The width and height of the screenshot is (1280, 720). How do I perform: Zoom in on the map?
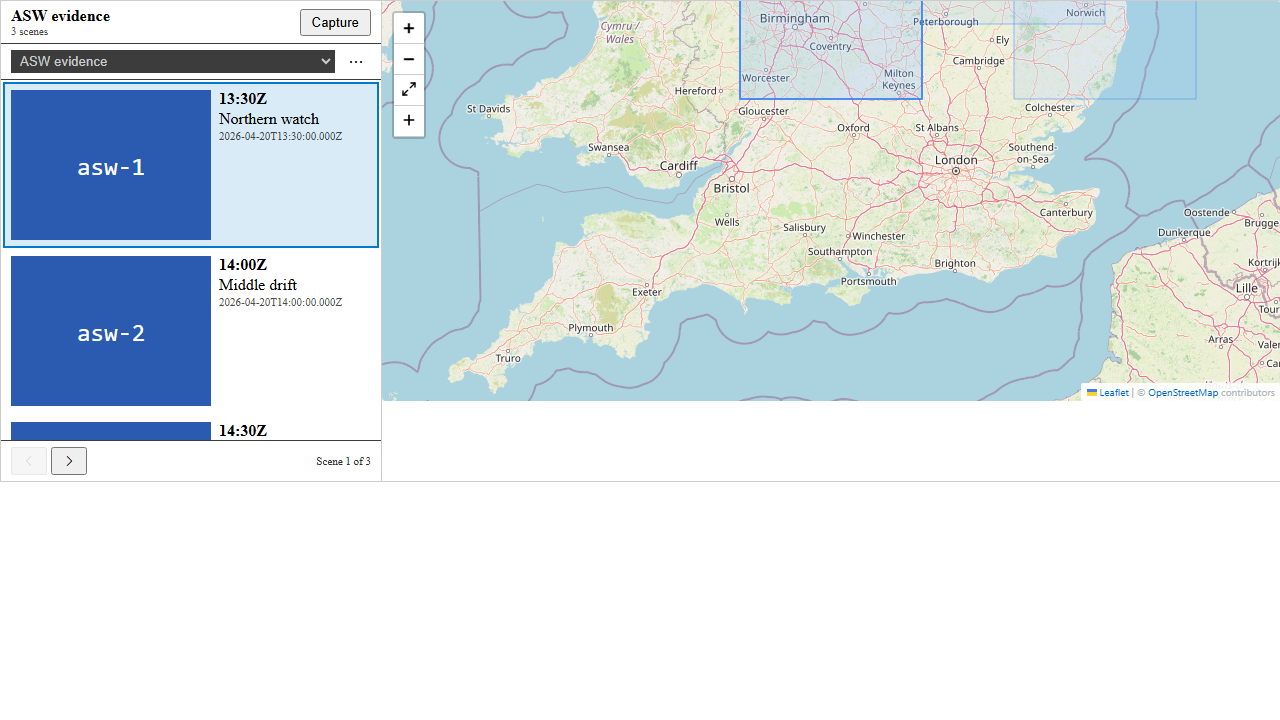click(x=409, y=28)
